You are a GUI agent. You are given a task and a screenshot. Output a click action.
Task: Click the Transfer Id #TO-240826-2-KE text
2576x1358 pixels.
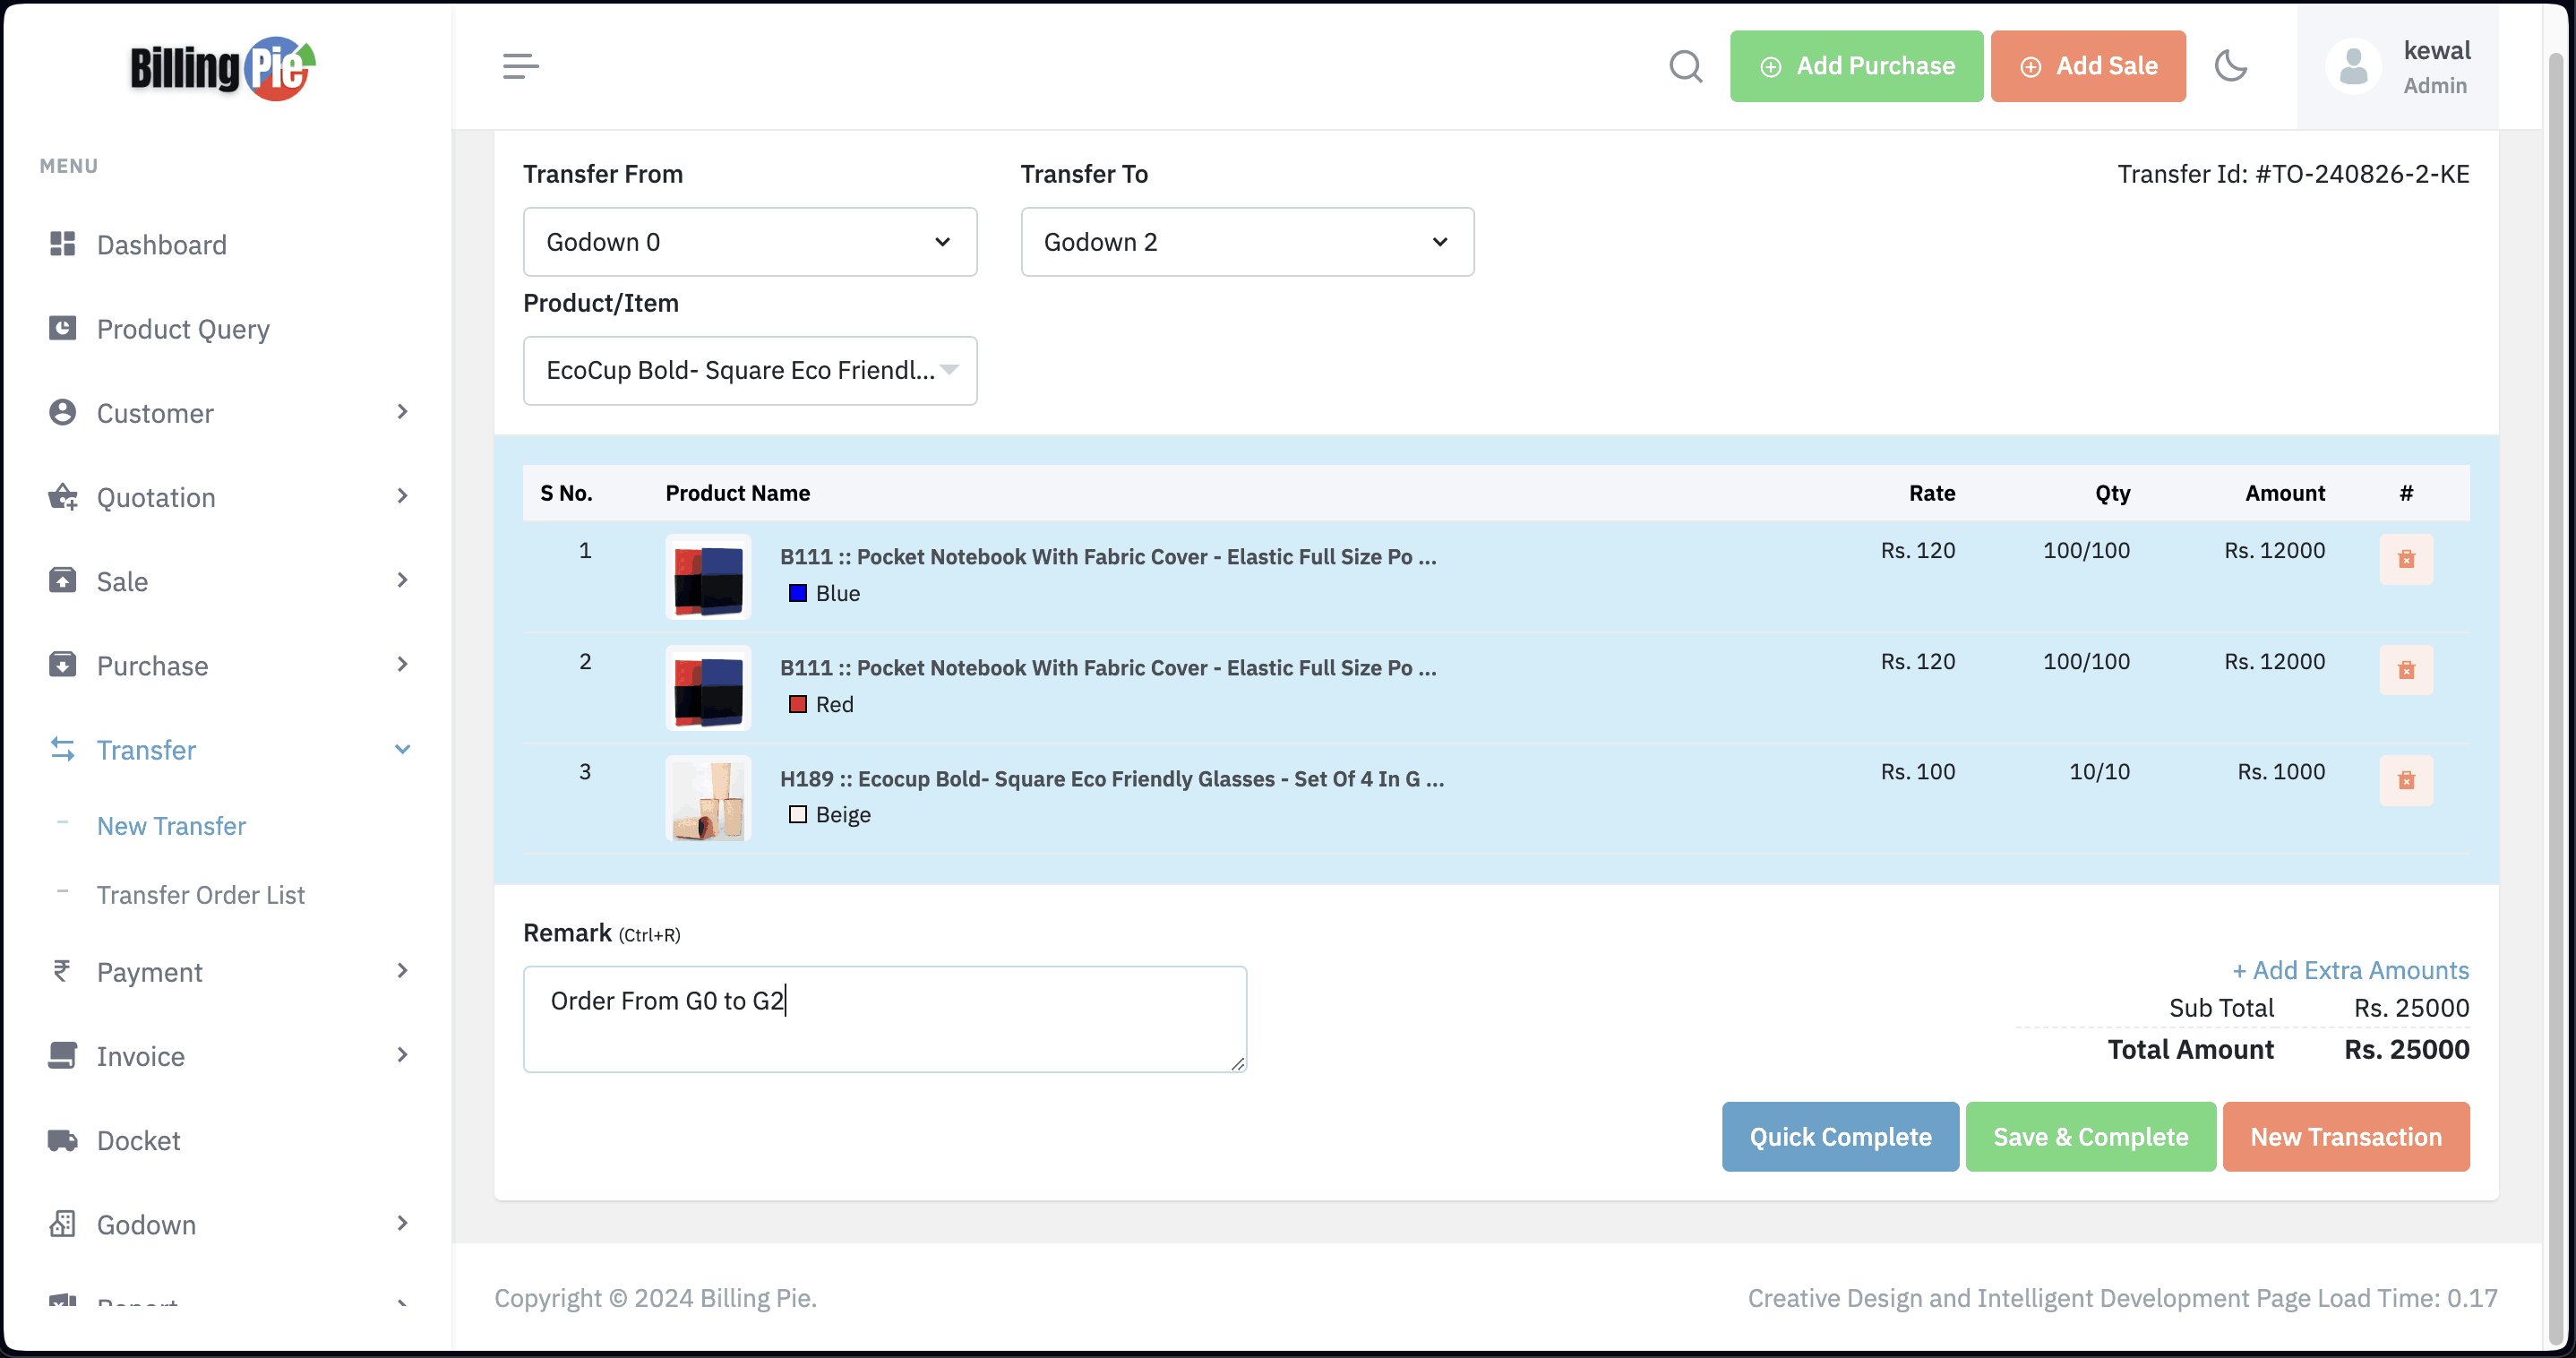tap(2293, 174)
